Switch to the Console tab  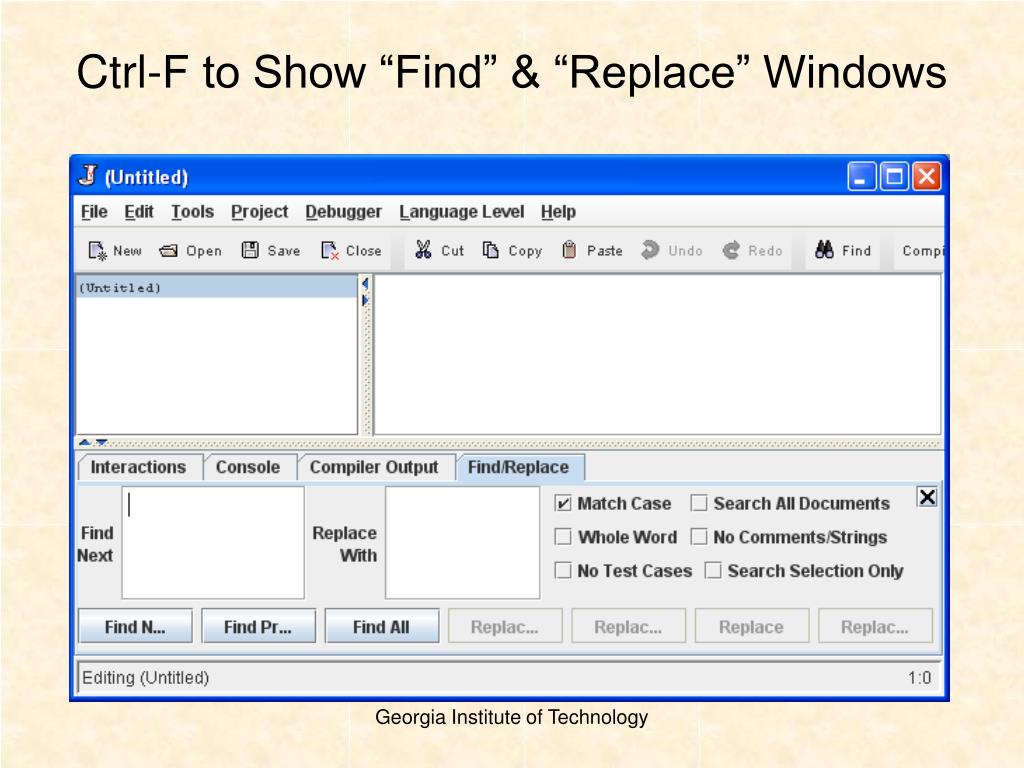click(x=248, y=468)
